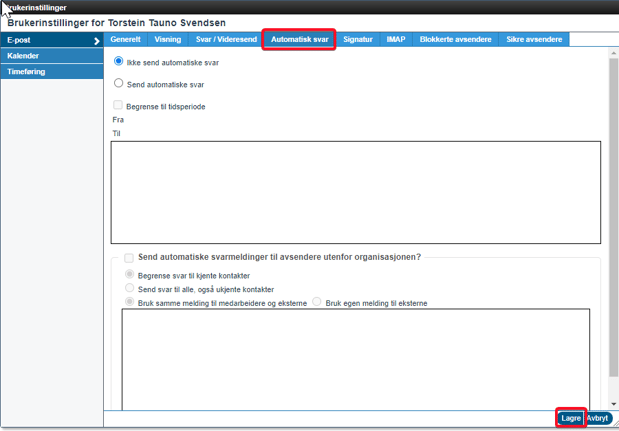
Task: Show the Blokkerte avsendere tab
Action: [x=457, y=40]
